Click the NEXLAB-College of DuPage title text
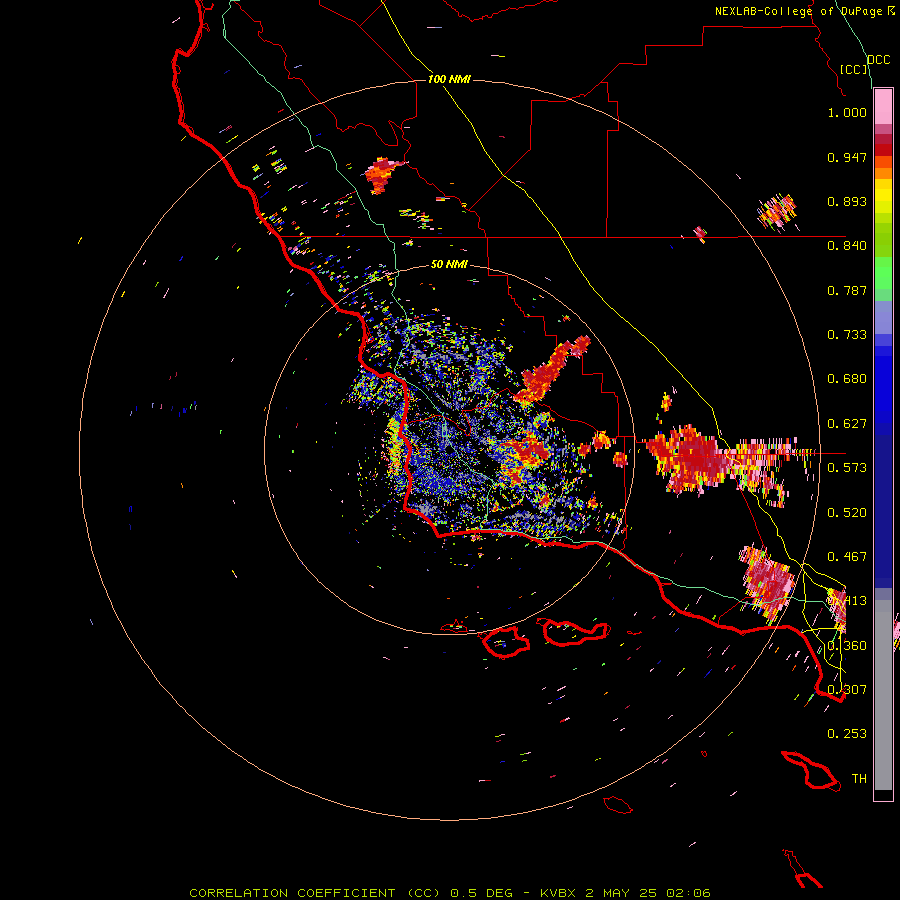This screenshot has height=900, width=900. click(804, 11)
